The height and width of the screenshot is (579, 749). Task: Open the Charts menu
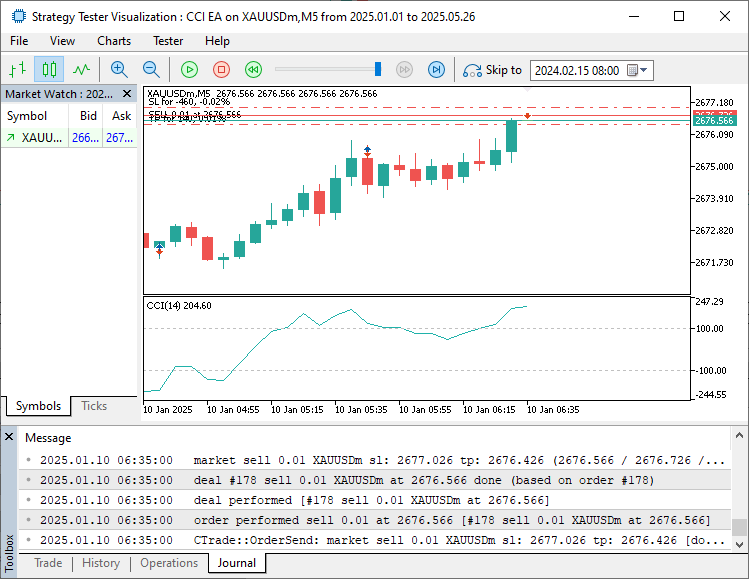(x=114, y=41)
